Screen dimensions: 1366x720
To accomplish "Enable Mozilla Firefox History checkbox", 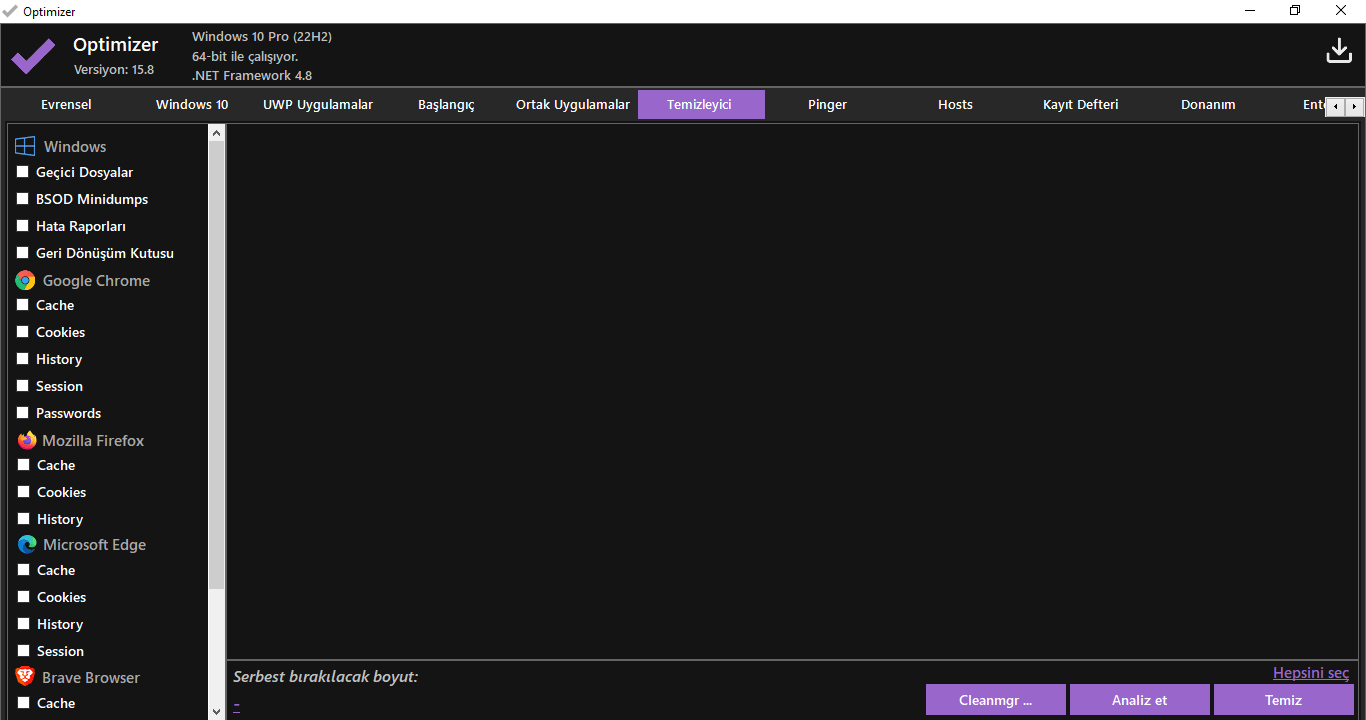I will click(23, 519).
